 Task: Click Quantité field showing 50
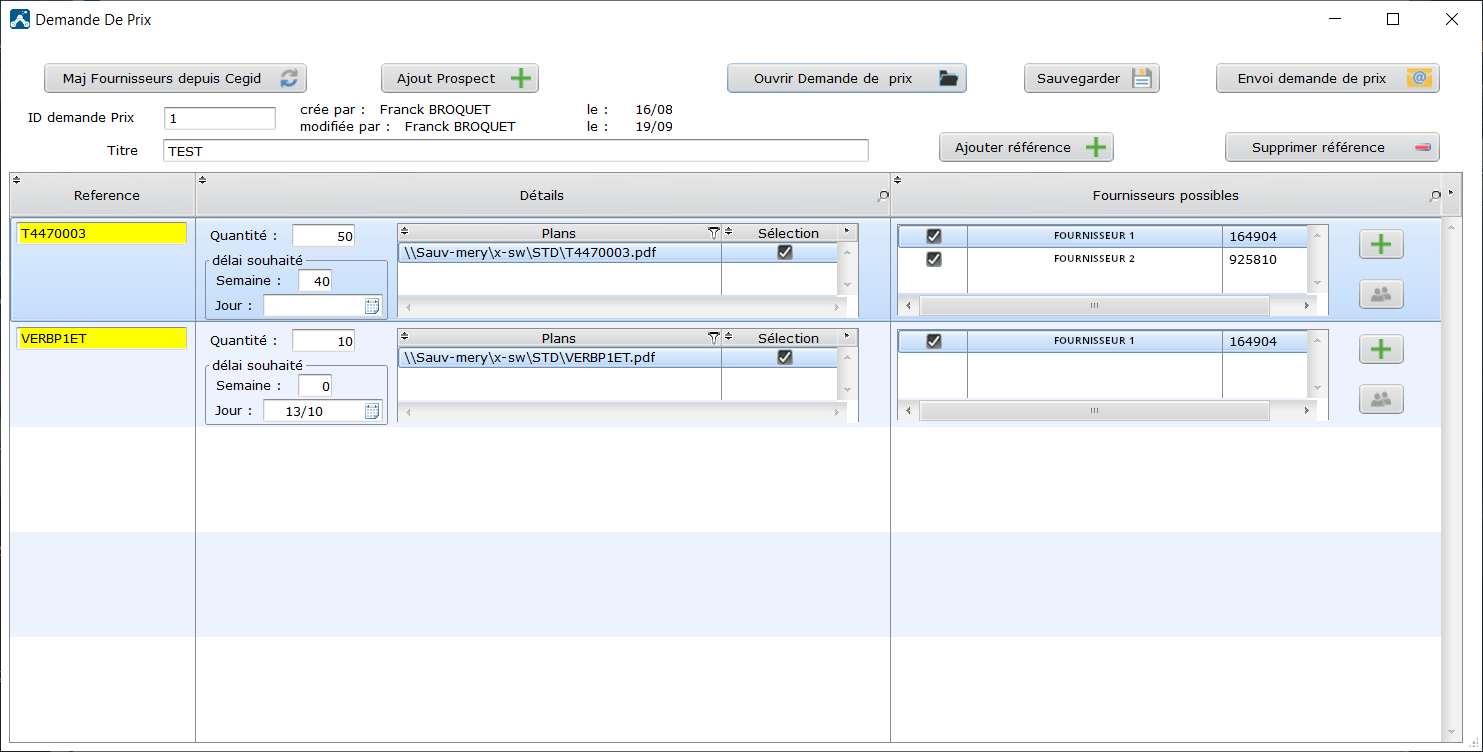tap(323, 236)
